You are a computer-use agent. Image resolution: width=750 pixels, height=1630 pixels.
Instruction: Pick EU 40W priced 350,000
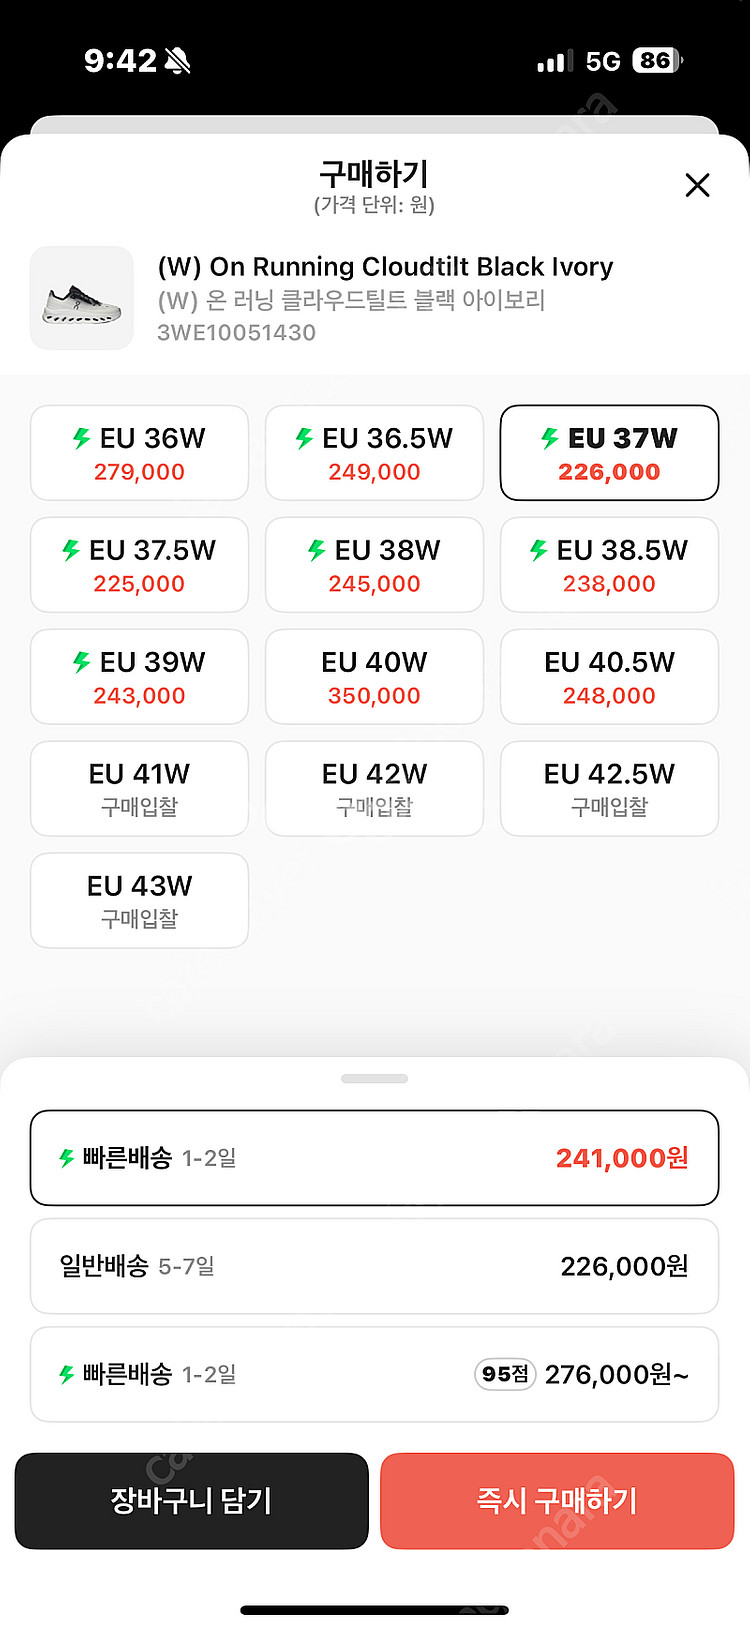(374, 677)
